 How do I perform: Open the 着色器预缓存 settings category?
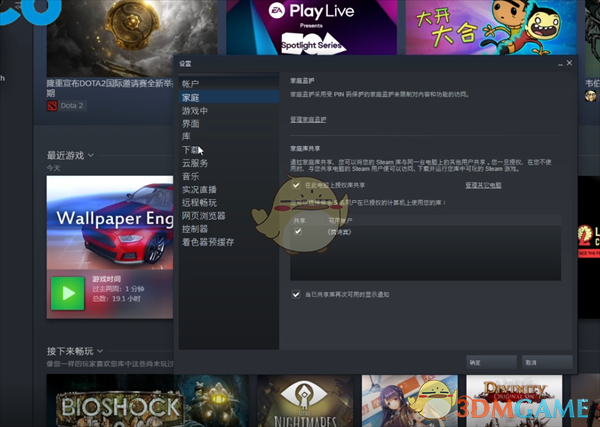pos(229,242)
